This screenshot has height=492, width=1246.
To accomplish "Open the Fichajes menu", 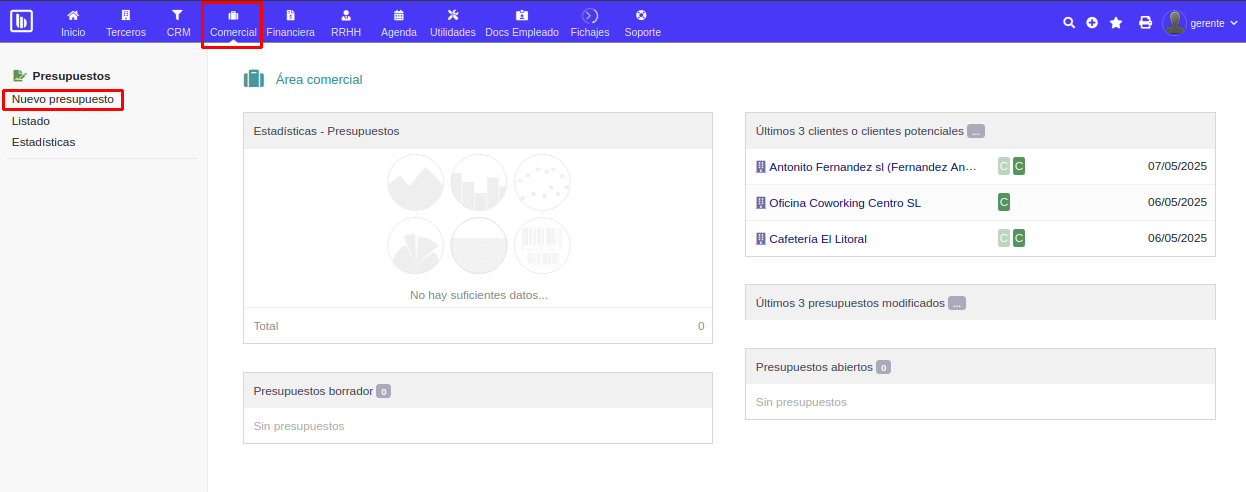I will pos(590,23).
